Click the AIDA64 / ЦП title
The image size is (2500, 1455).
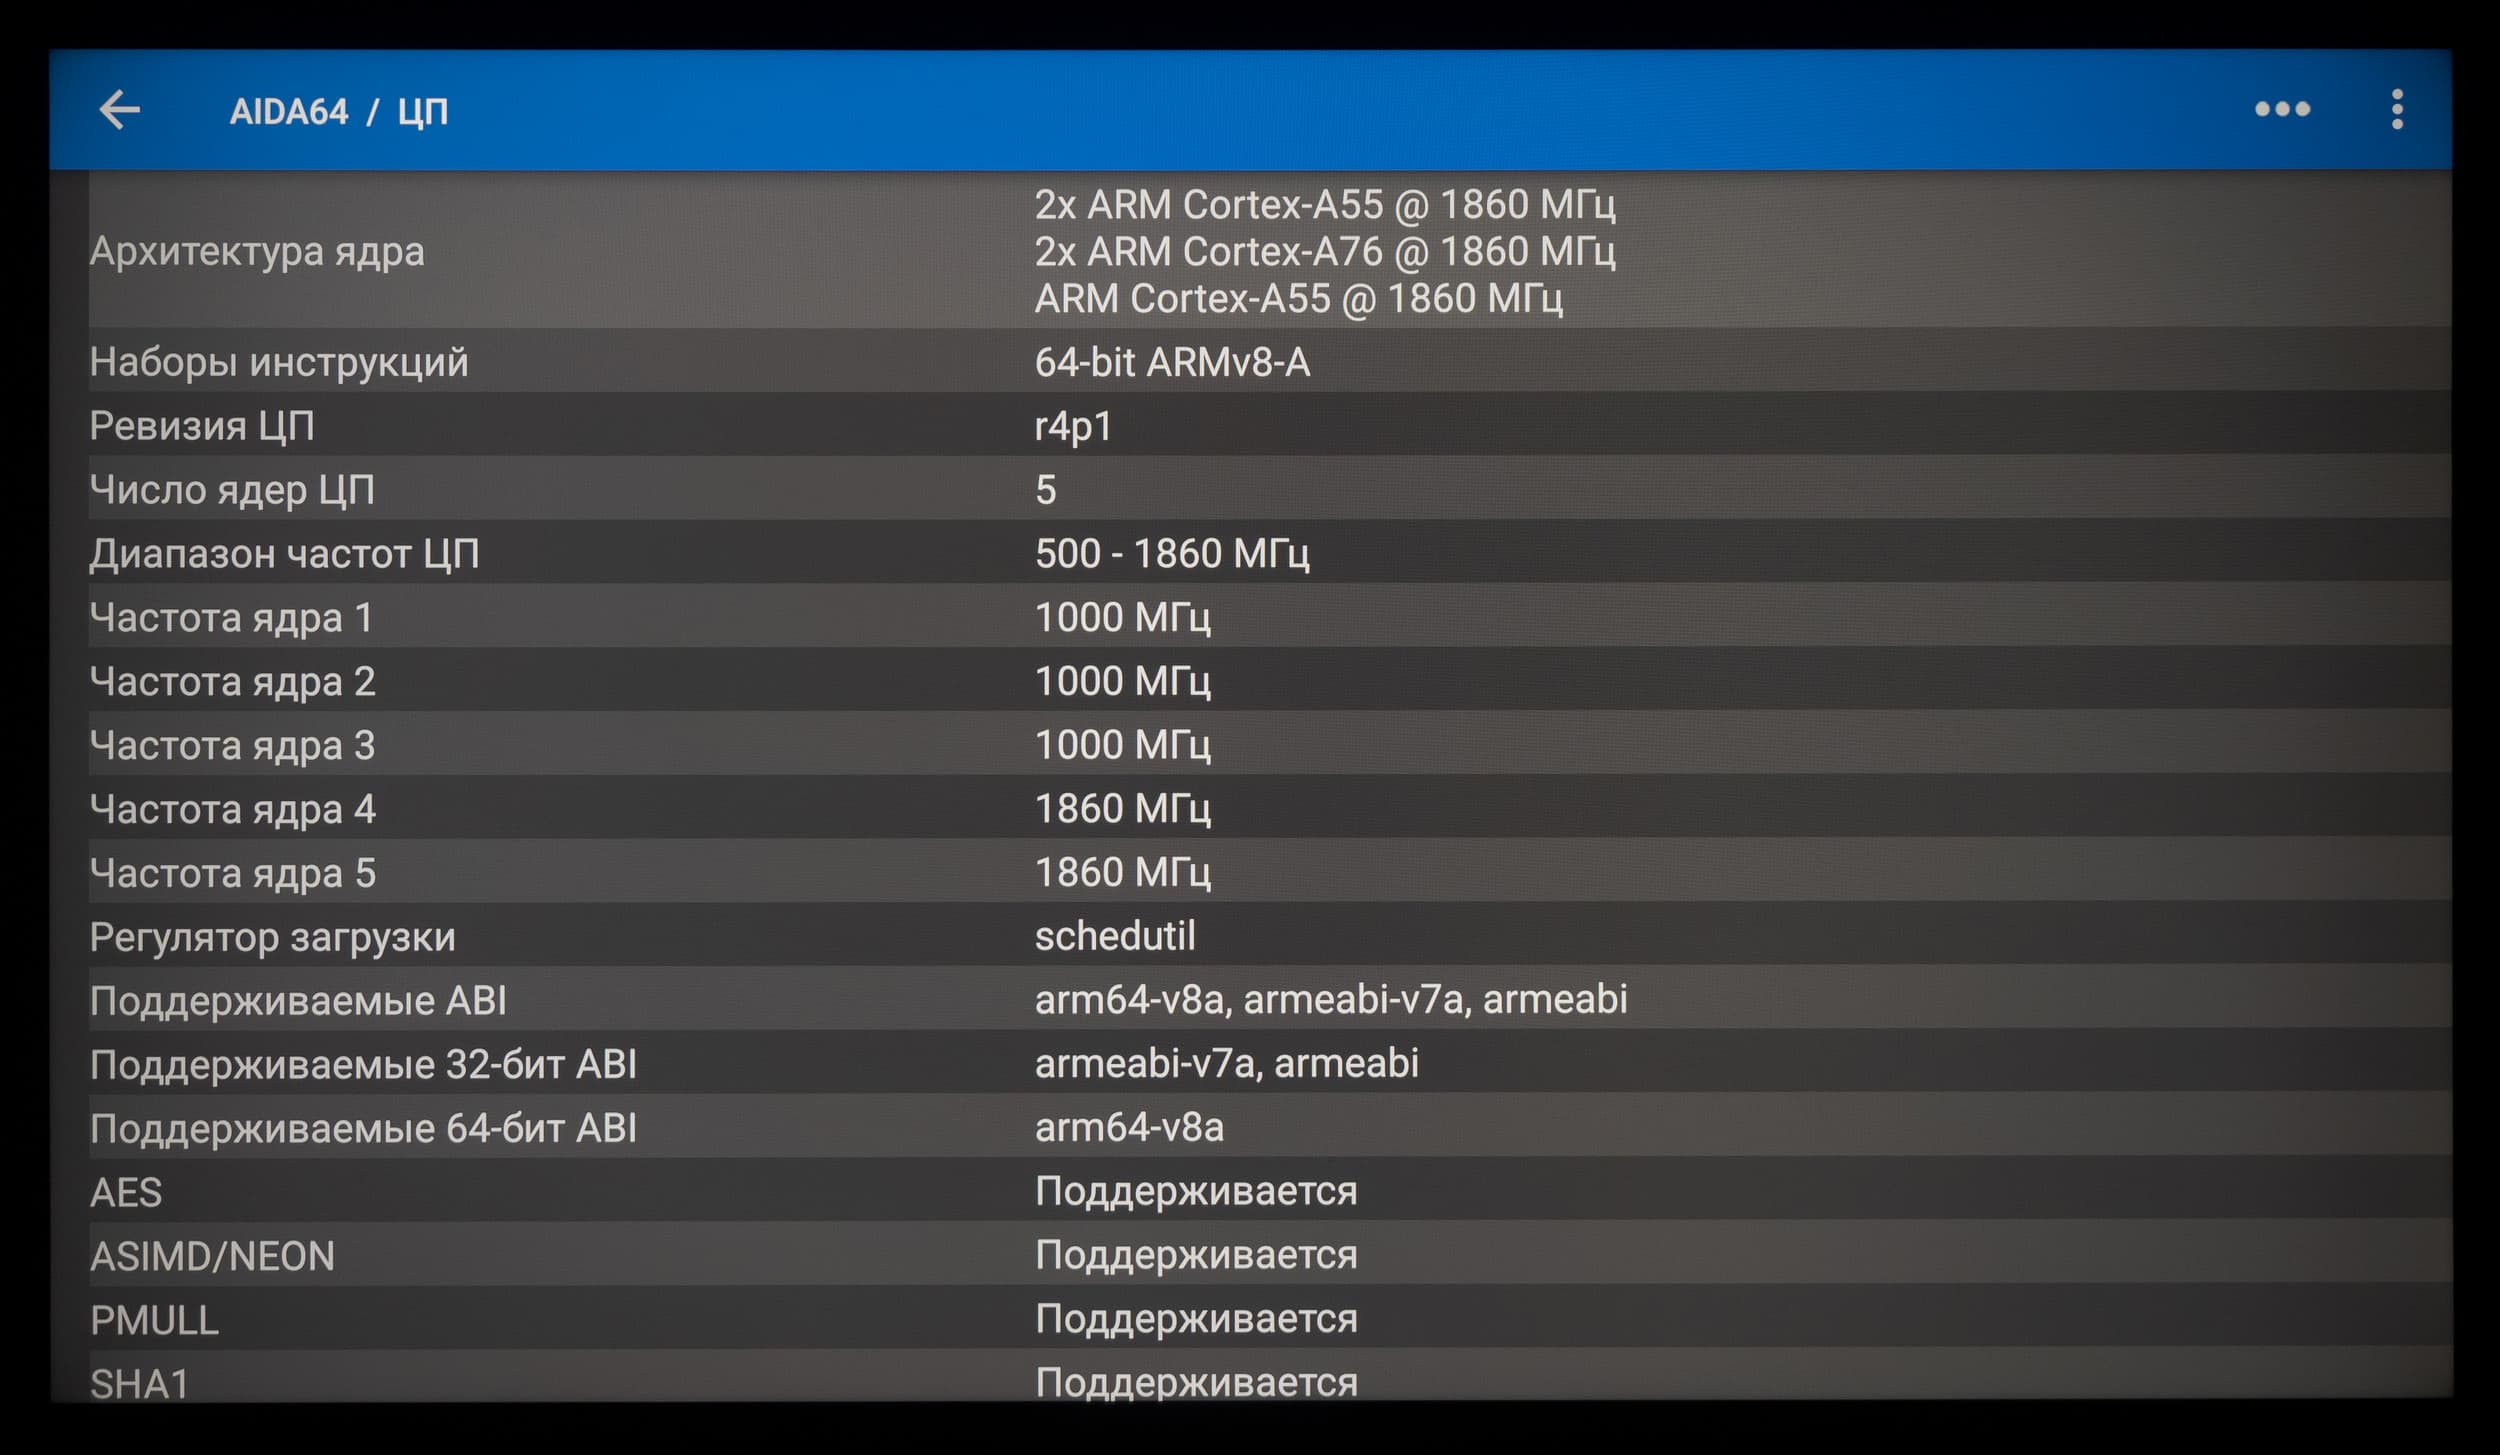339,111
